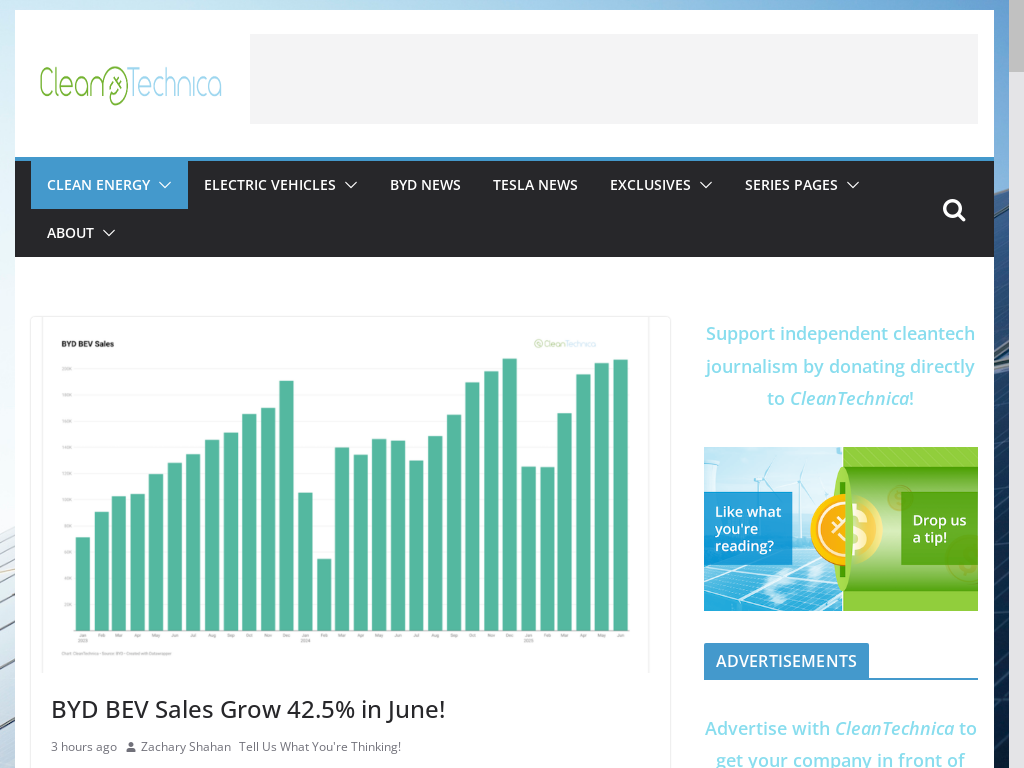
Task: Open the About menu item
Action: coord(70,233)
